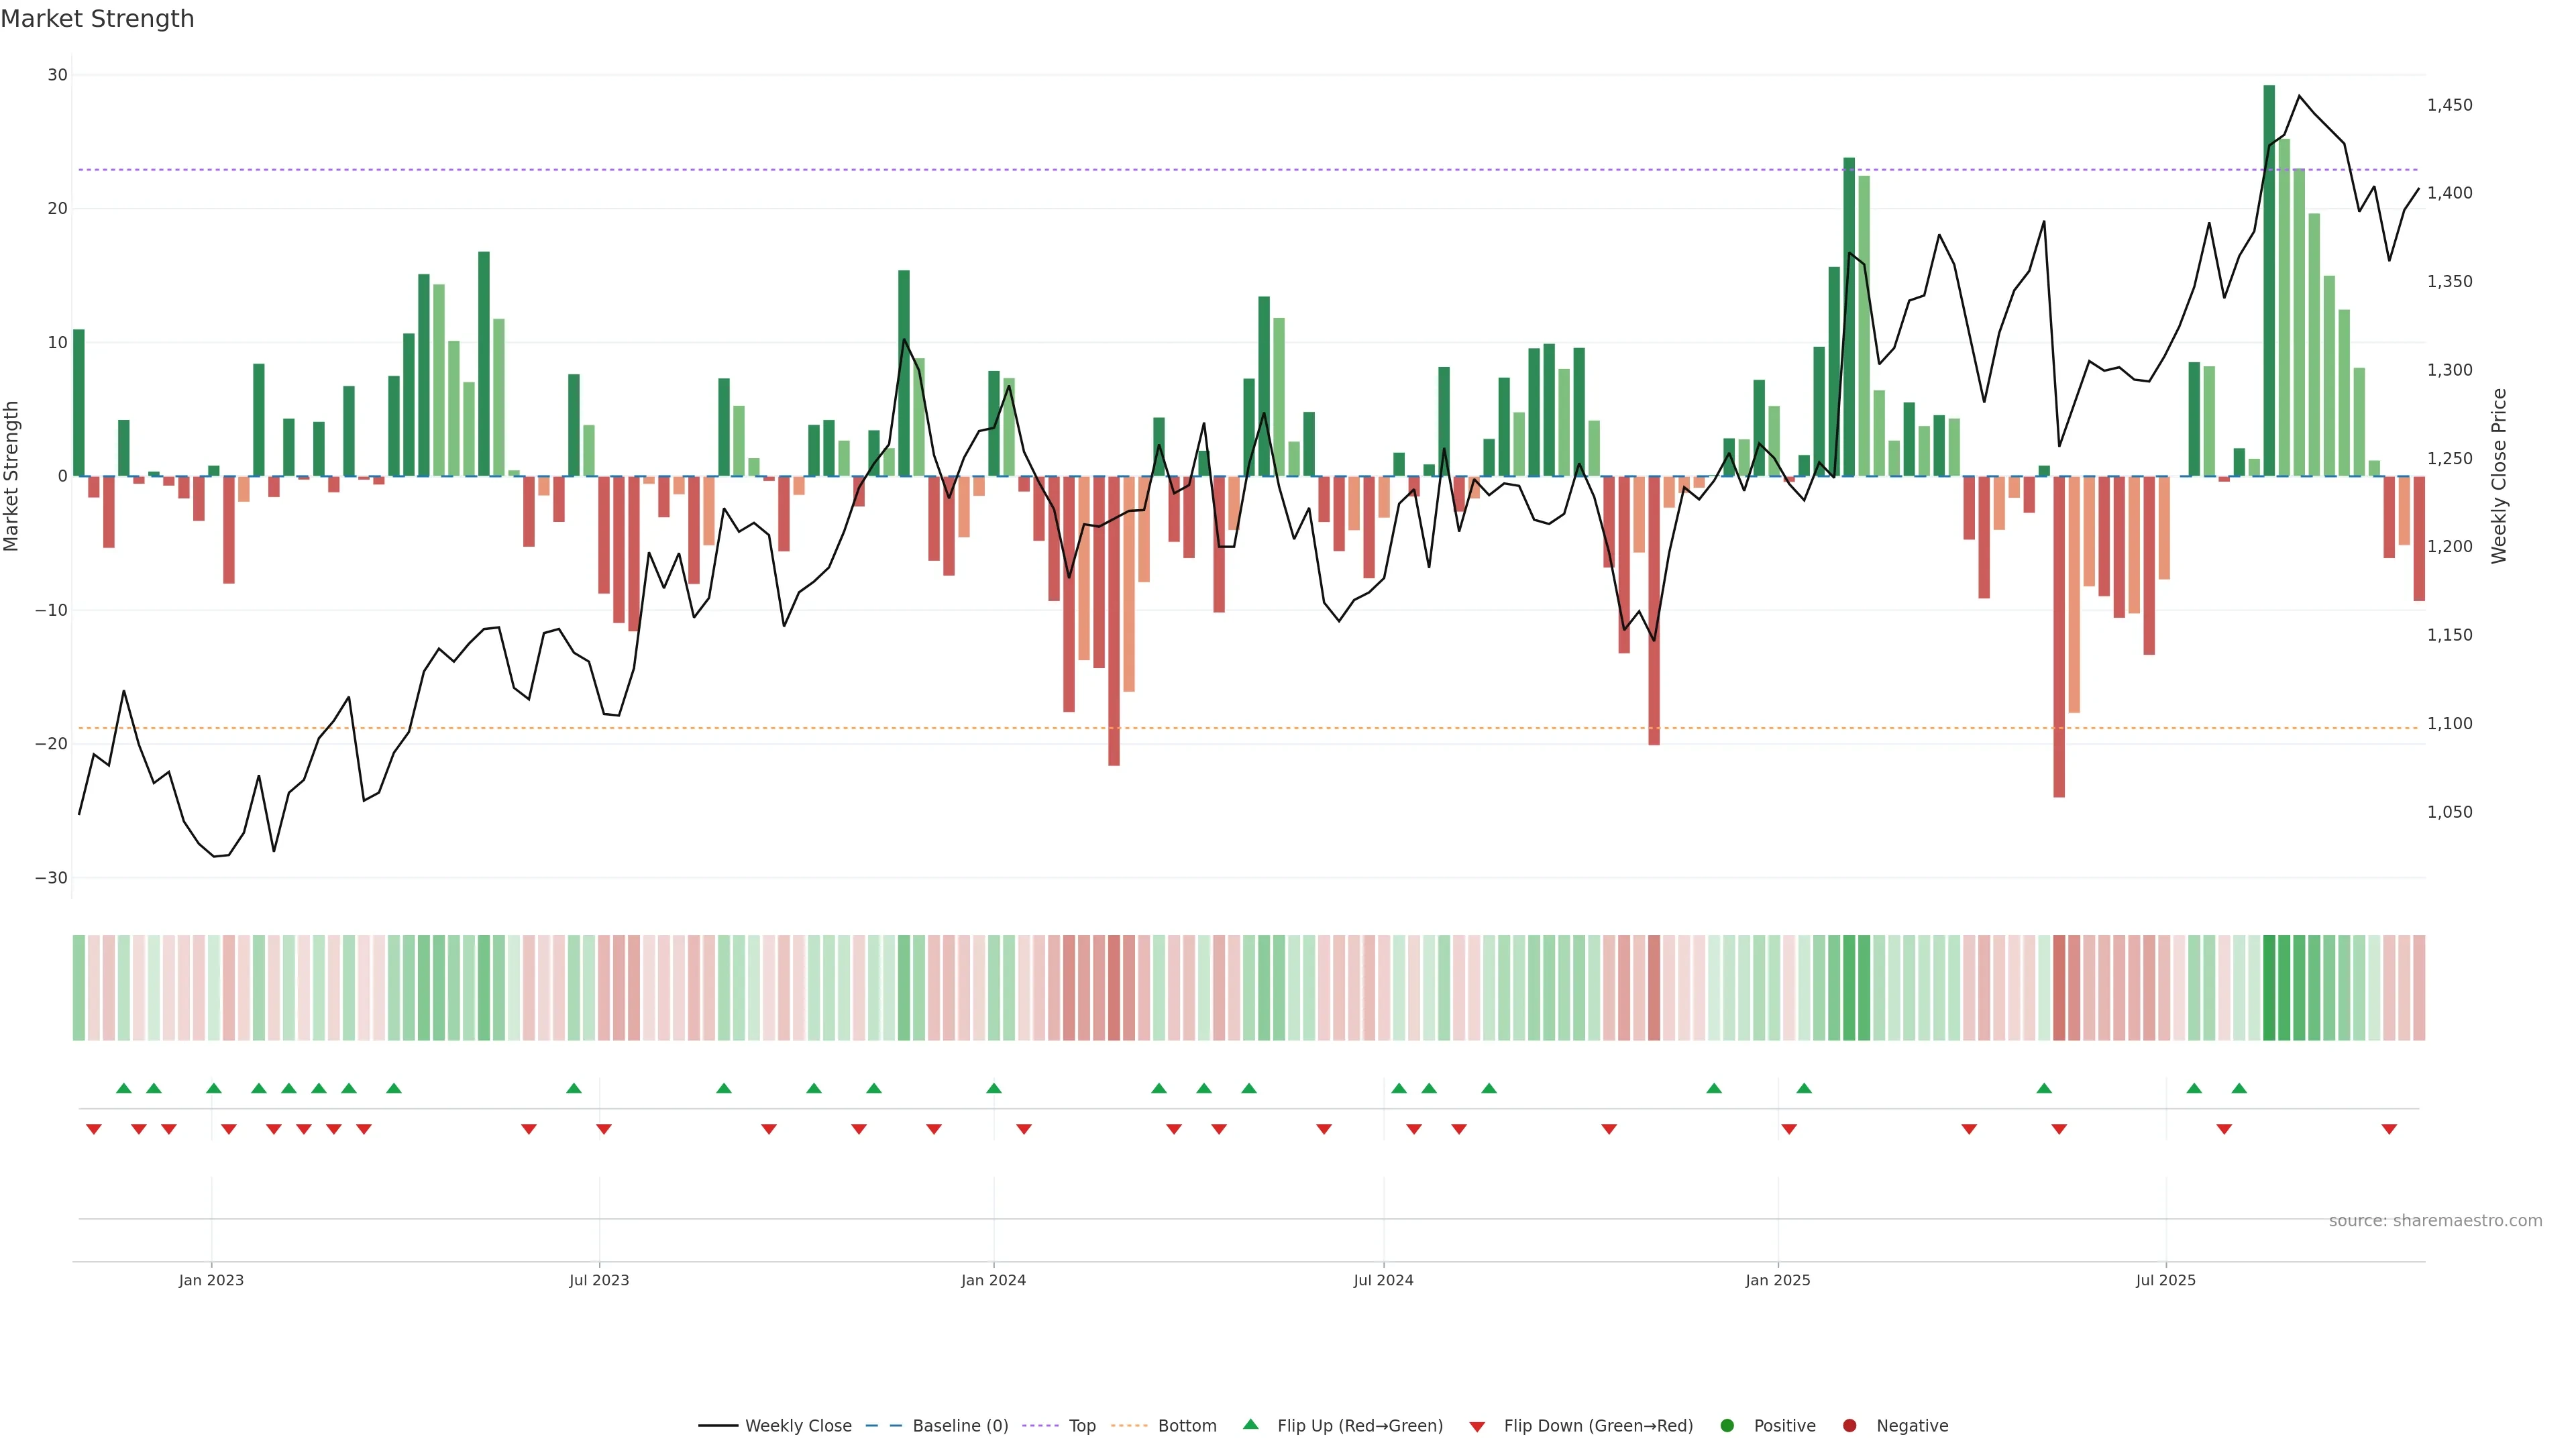This screenshot has height=1449, width=2576.
Task: Click the last red flip-down marker
Action: [x=2389, y=1129]
